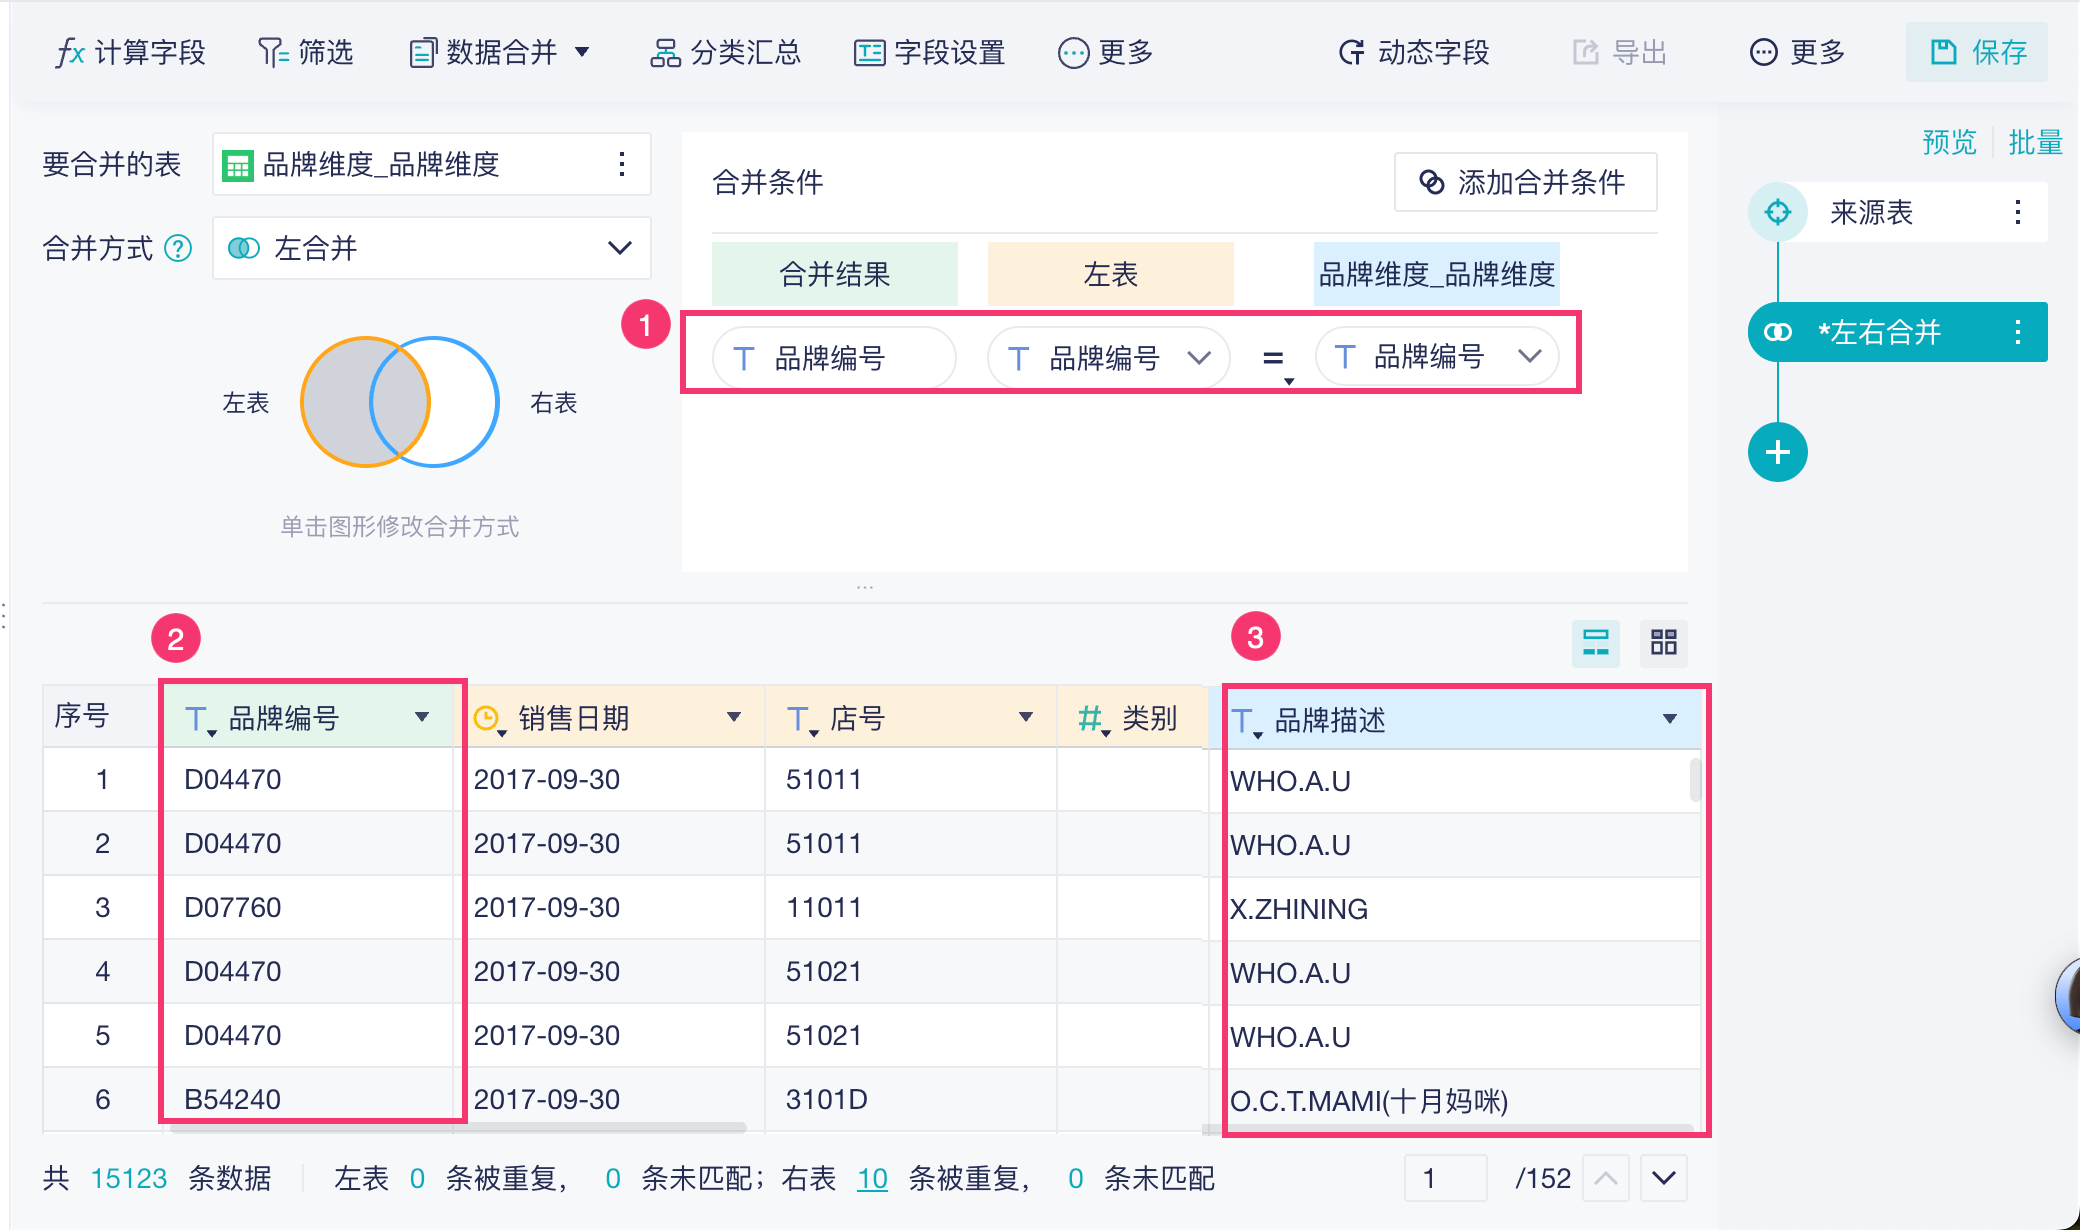
Task: Switch to the grid card view icon
Action: click(1663, 642)
